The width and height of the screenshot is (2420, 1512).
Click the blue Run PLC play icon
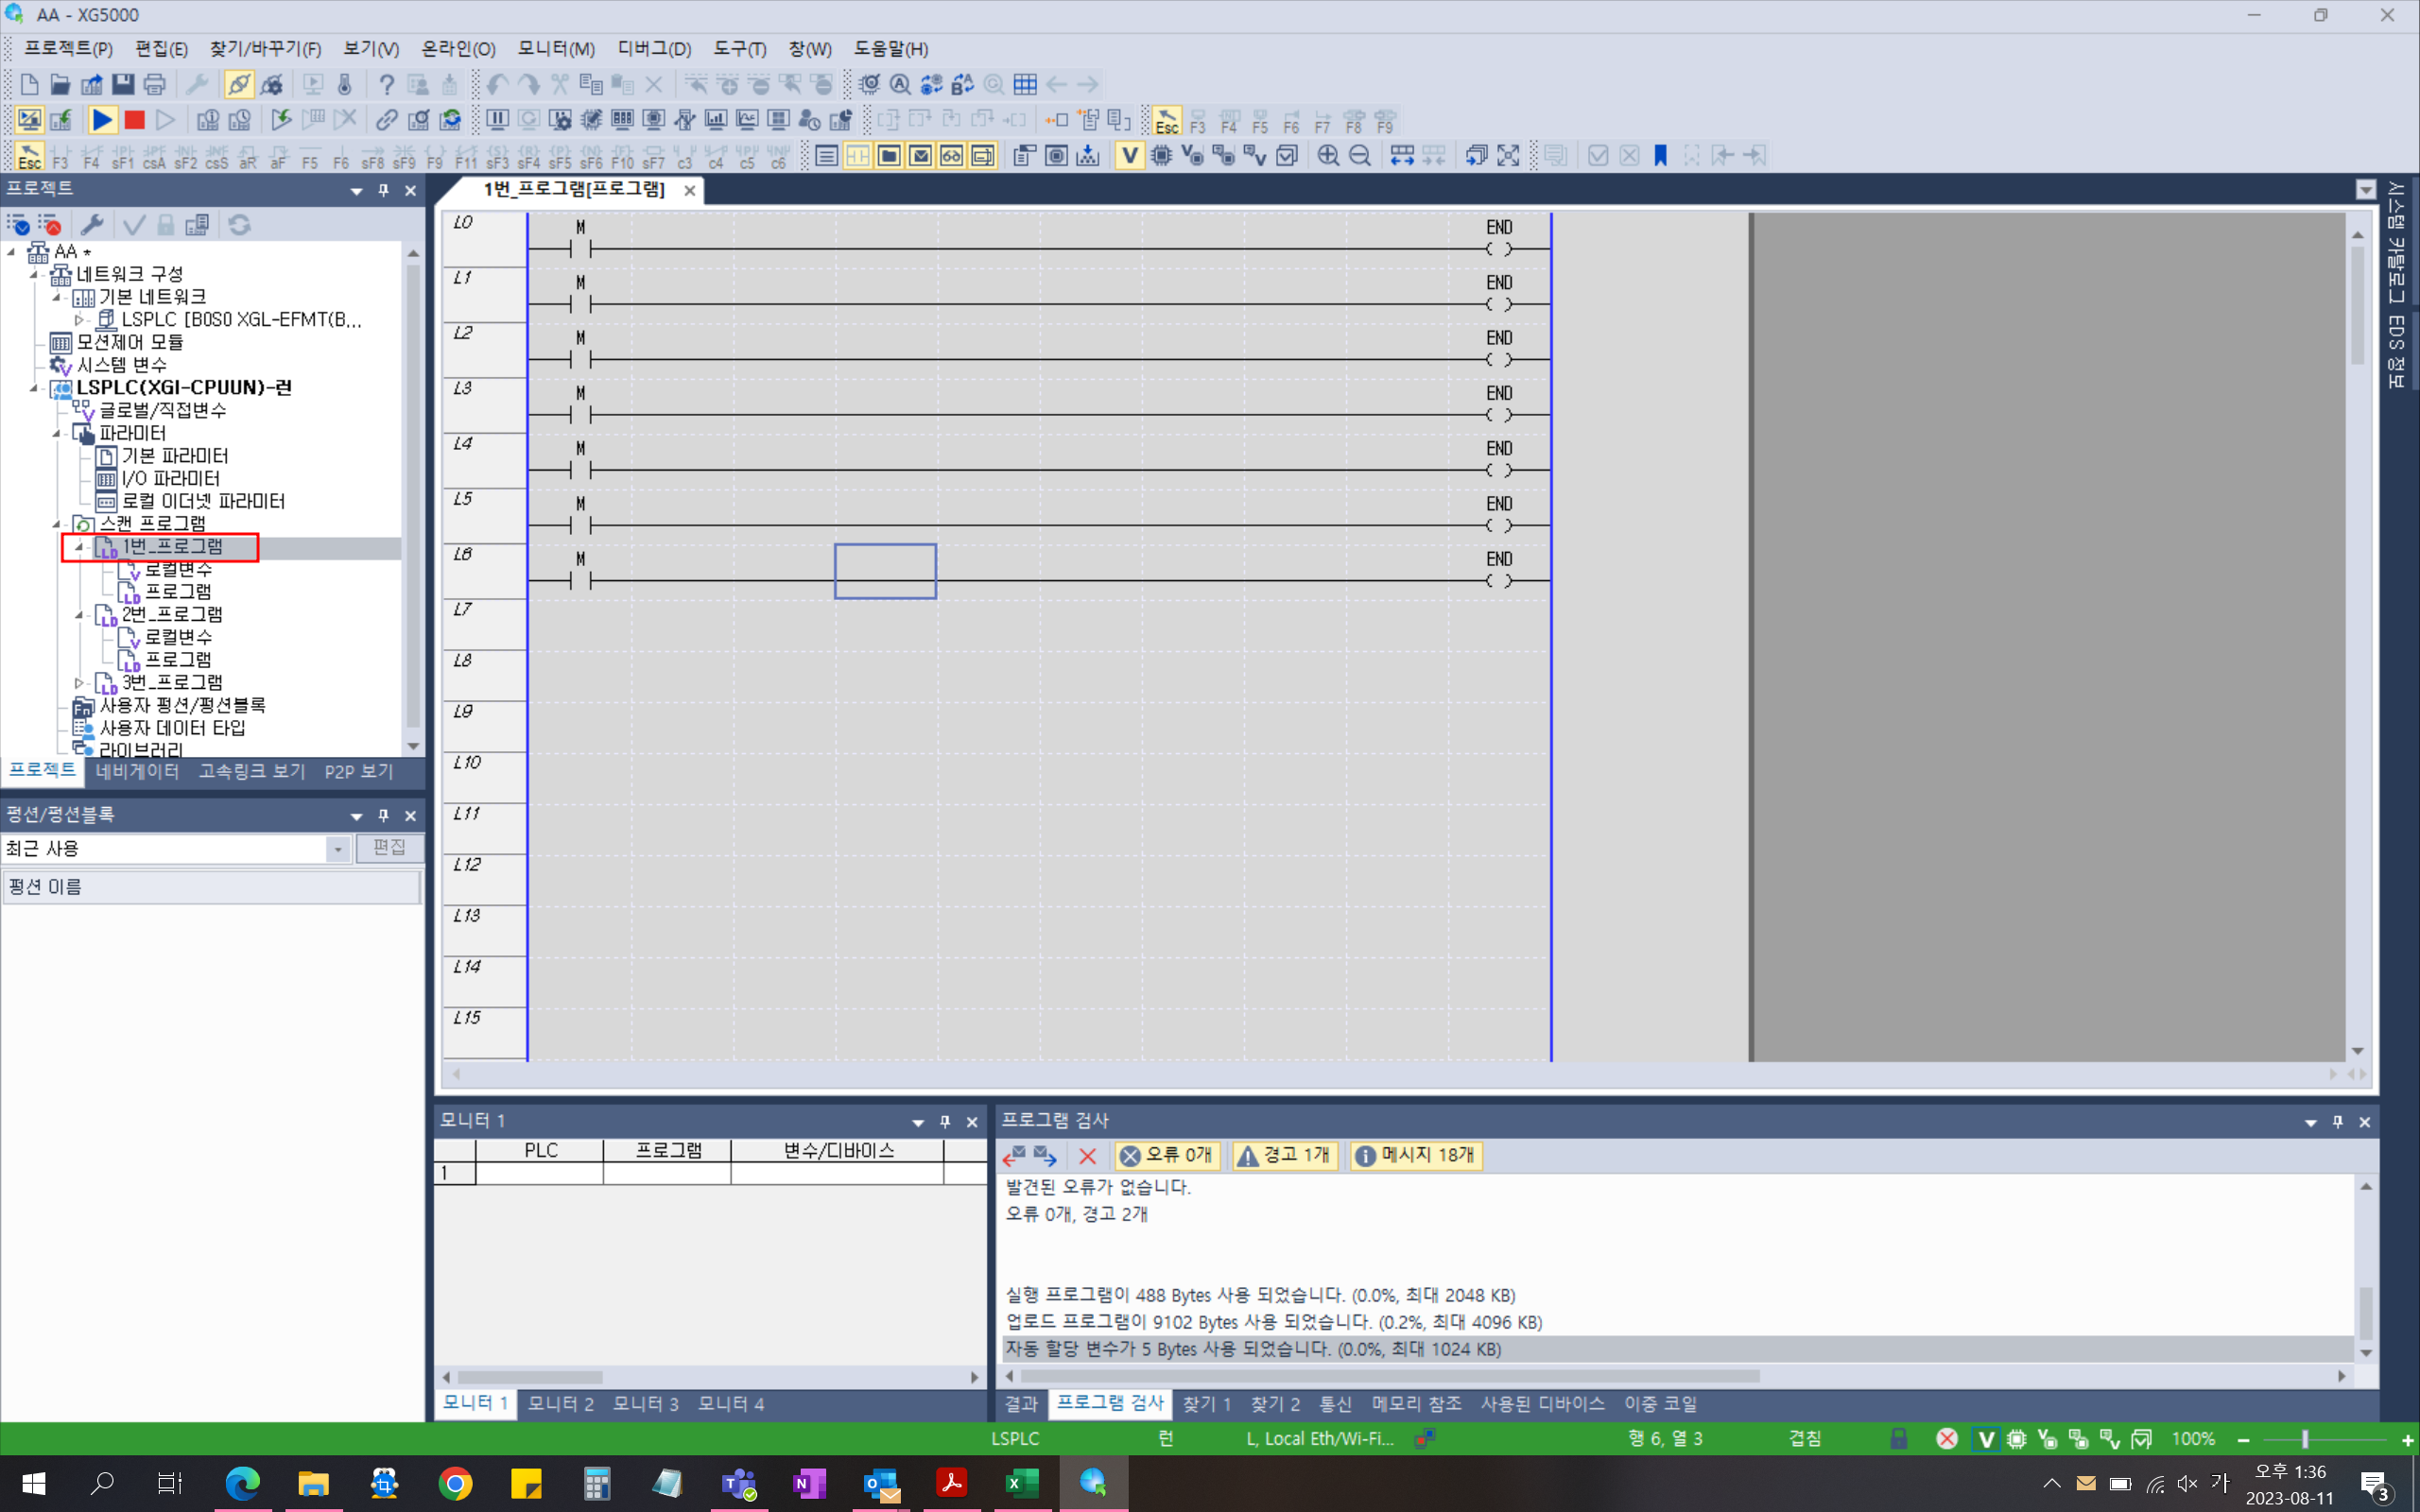point(102,121)
